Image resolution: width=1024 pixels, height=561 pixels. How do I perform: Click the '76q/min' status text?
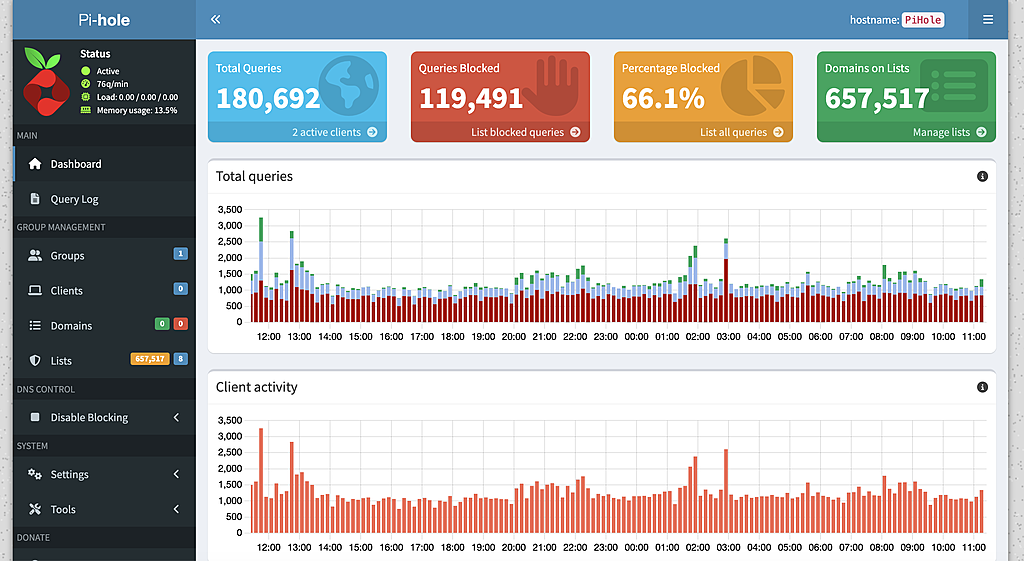click(x=112, y=84)
